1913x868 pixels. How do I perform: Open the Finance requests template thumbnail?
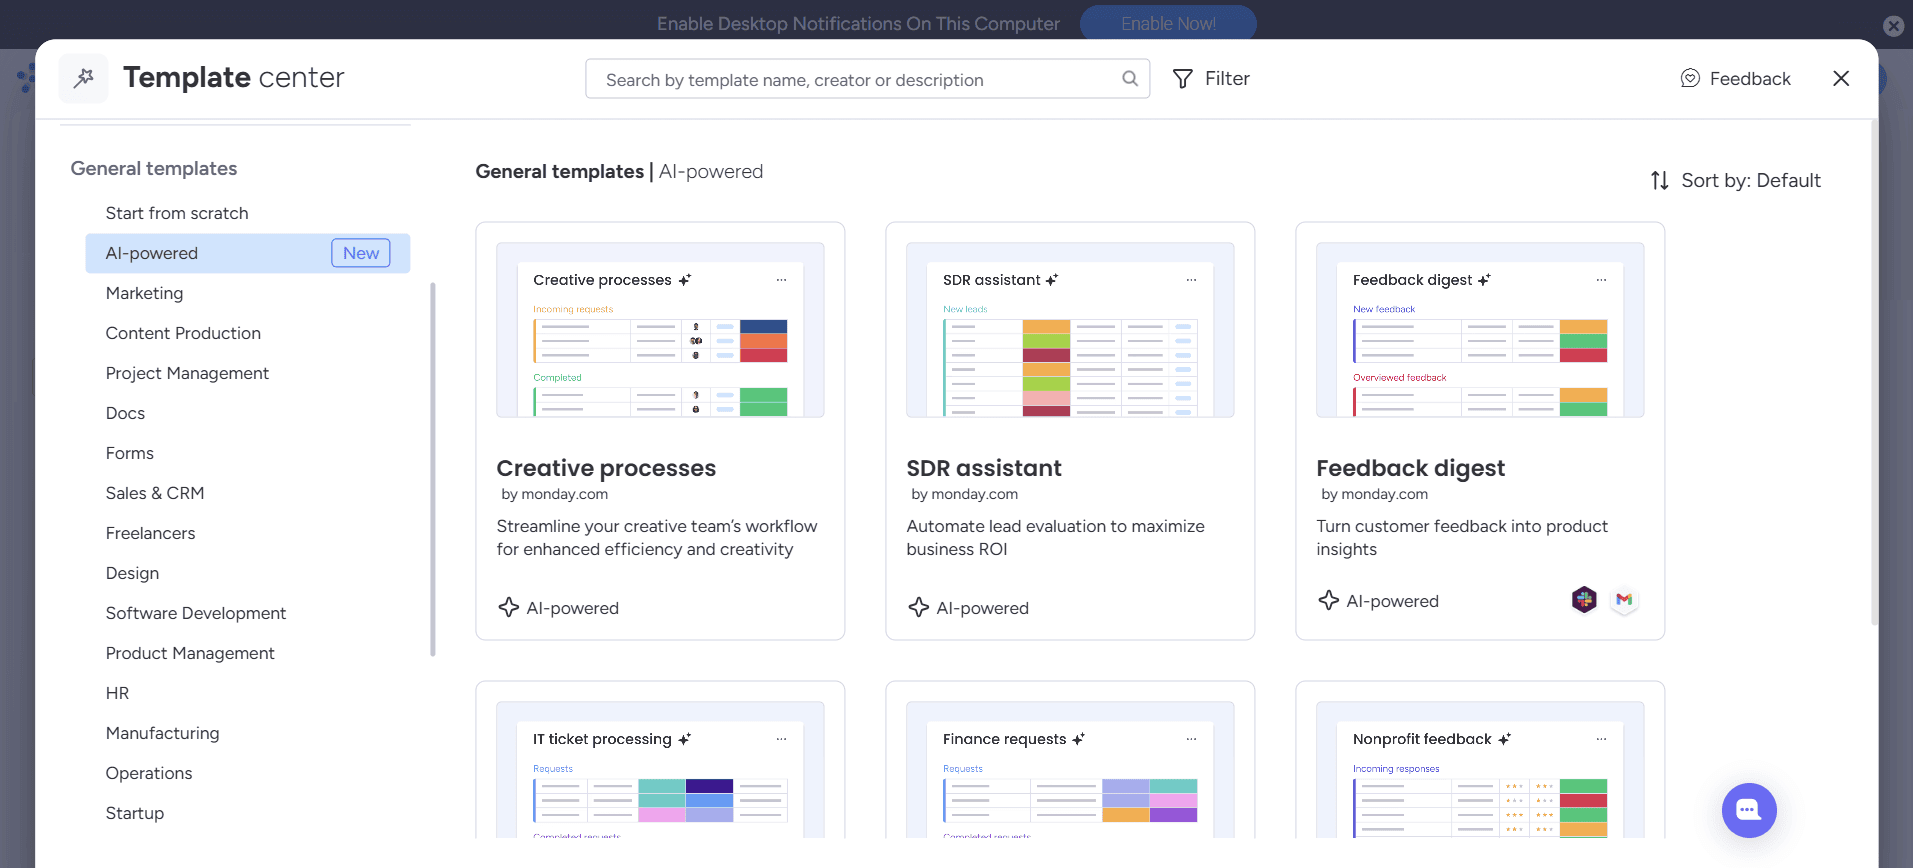[1070, 770]
